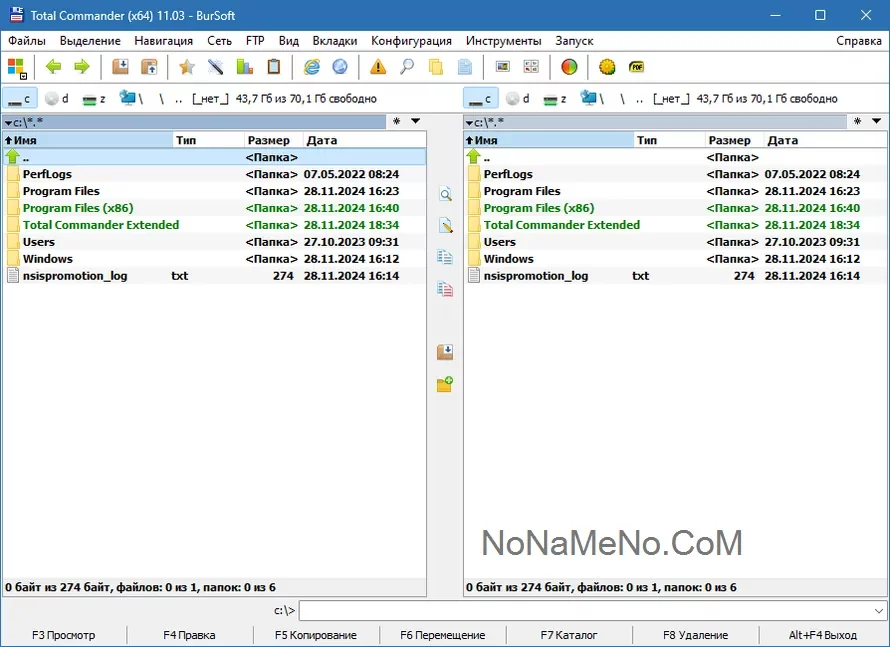Select drive c in the right panel
890x647 pixels.
(480, 99)
